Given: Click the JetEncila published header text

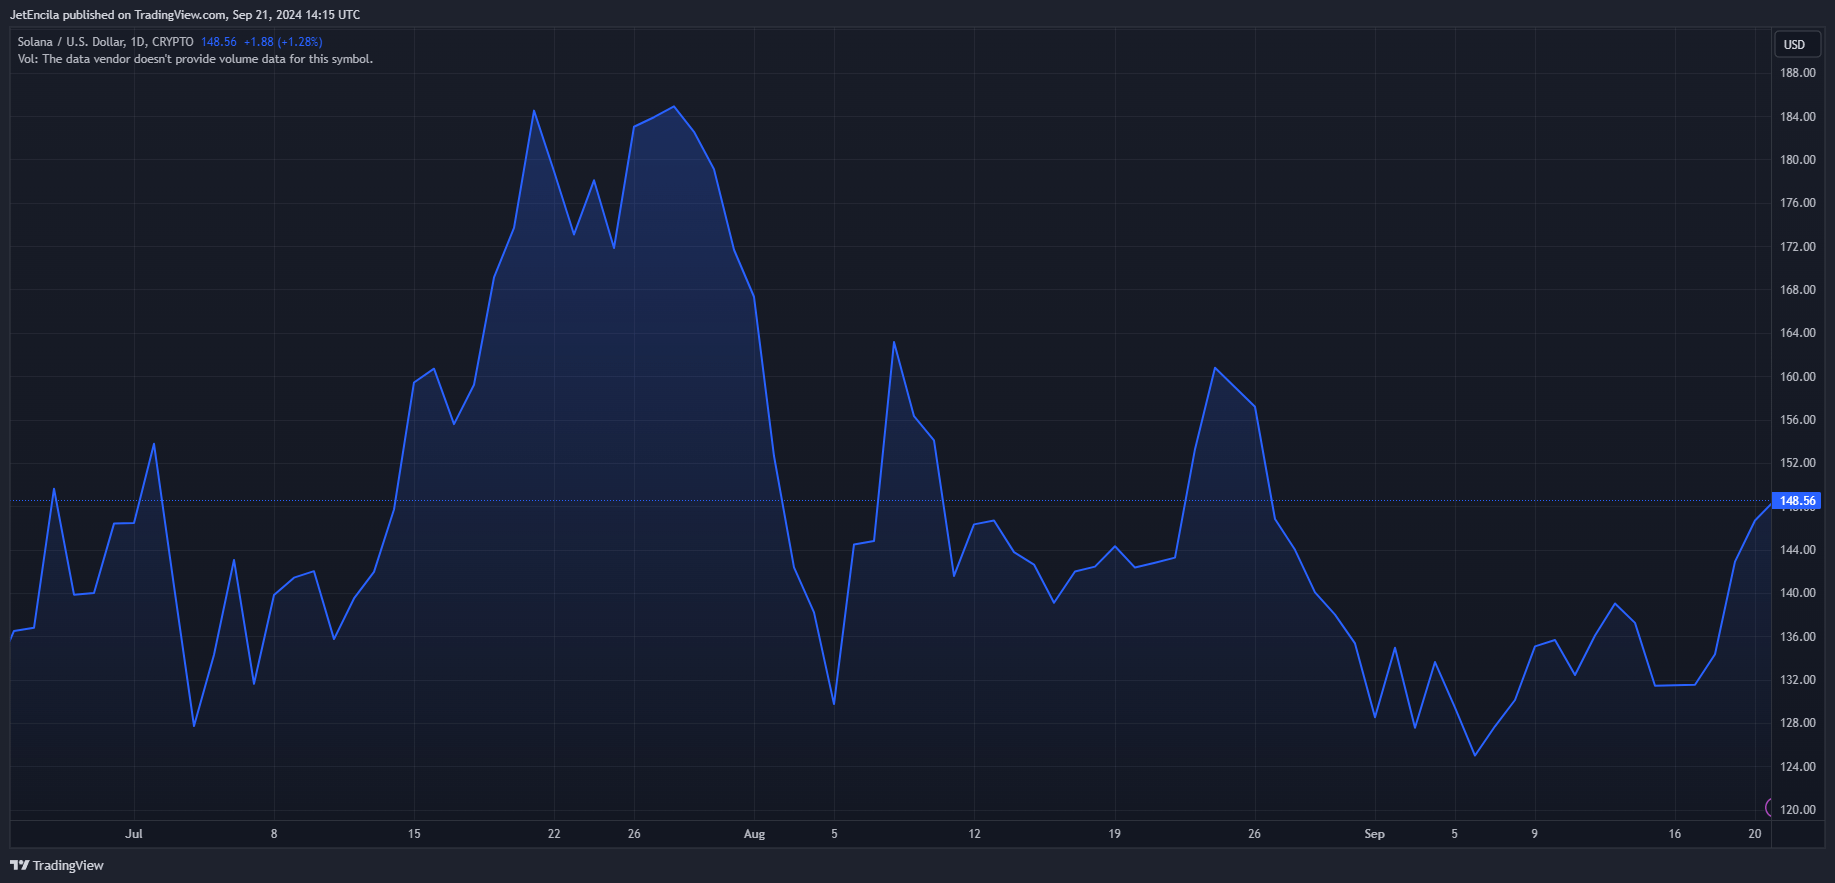Looking at the screenshot, I should point(185,15).
